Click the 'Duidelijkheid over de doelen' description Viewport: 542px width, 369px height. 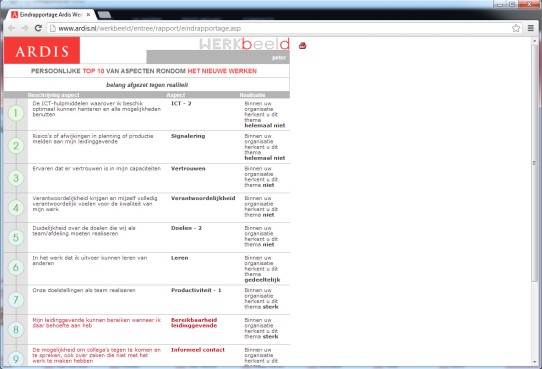click(x=84, y=230)
